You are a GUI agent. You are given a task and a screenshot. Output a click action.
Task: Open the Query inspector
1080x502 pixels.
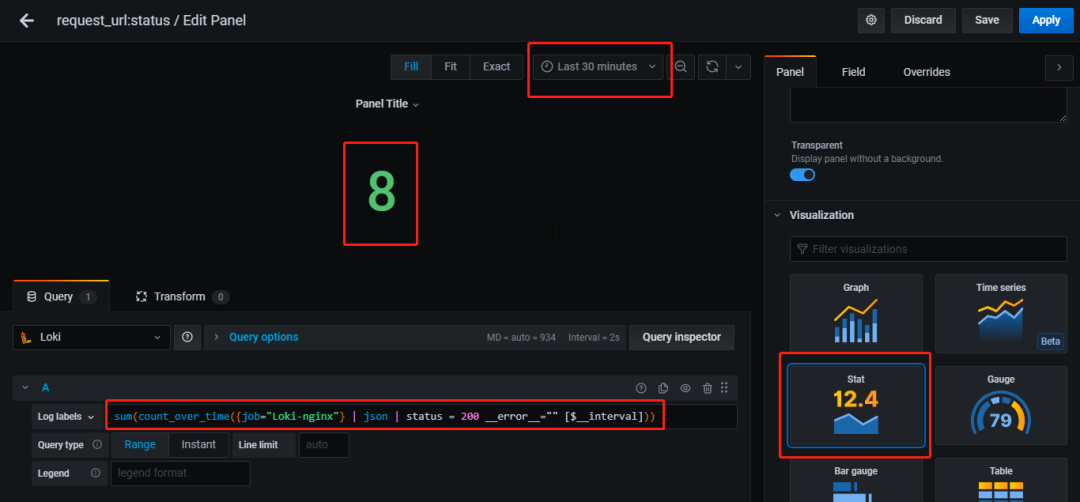point(681,337)
